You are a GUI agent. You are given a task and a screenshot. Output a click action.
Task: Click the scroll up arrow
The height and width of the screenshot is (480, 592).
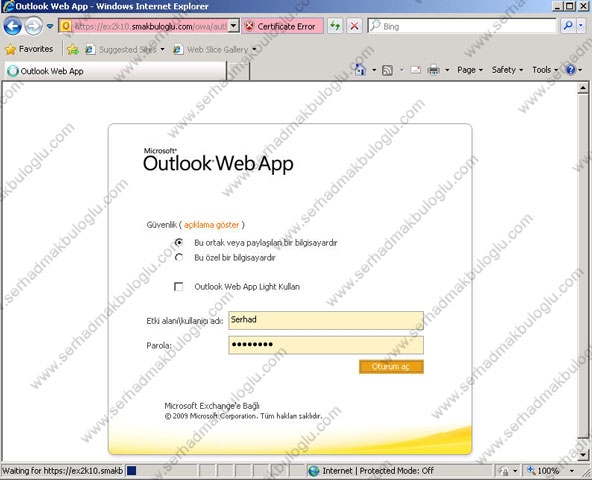pyautogui.click(x=583, y=88)
